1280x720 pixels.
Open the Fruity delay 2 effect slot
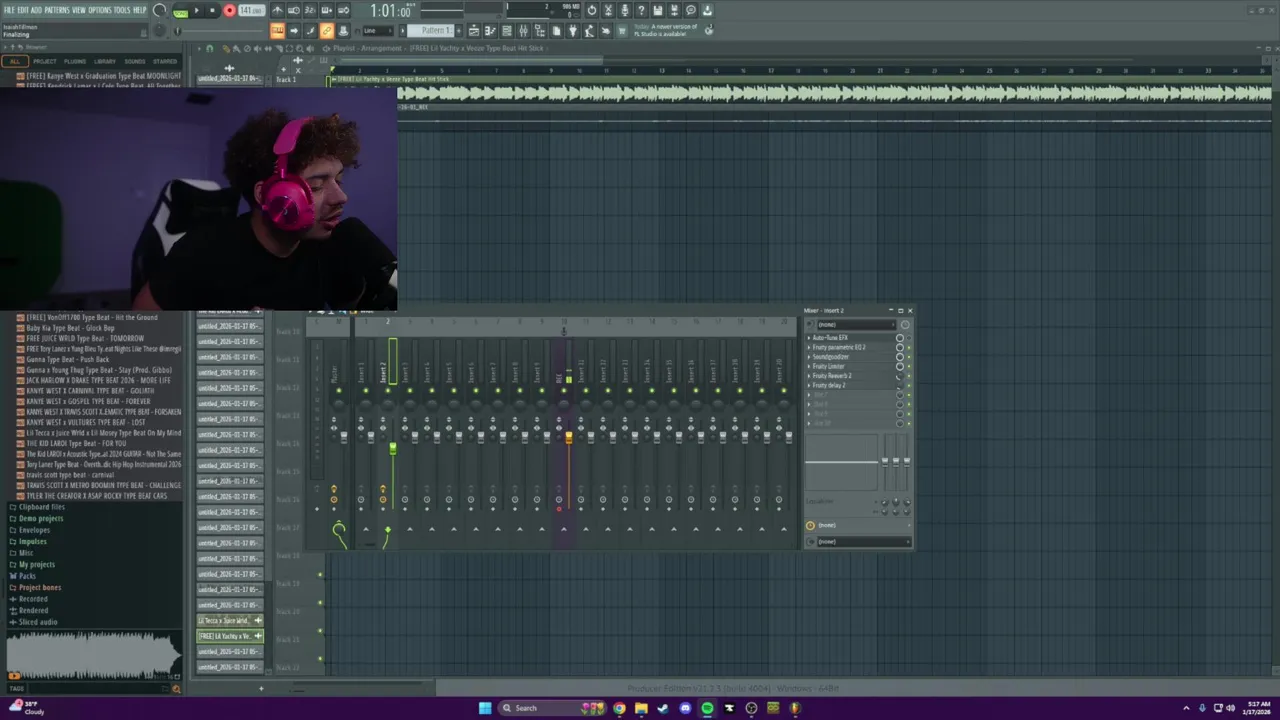pos(829,385)
